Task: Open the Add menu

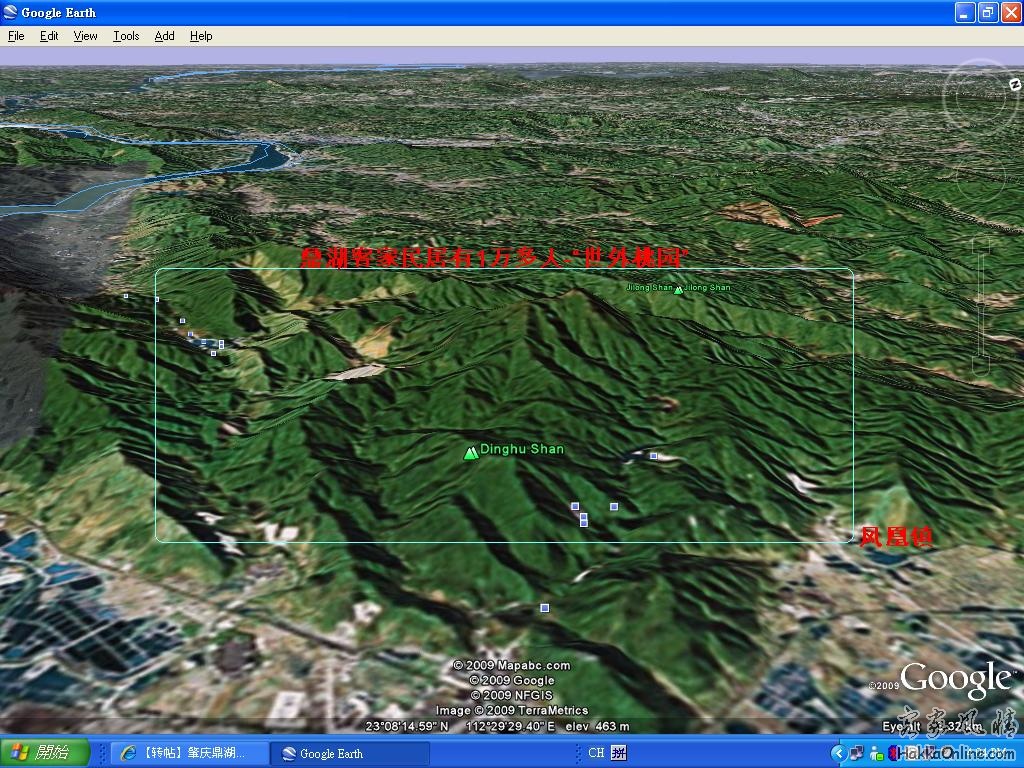Action: point(165,36)
